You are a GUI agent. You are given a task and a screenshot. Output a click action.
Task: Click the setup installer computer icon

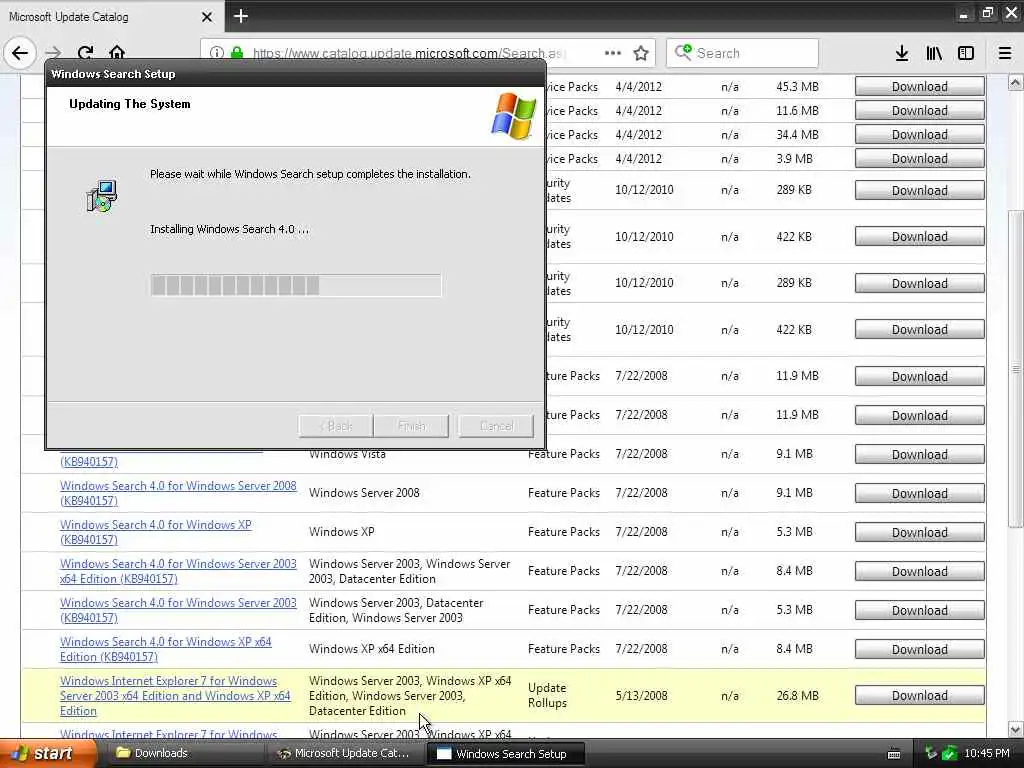pos(102,196)
